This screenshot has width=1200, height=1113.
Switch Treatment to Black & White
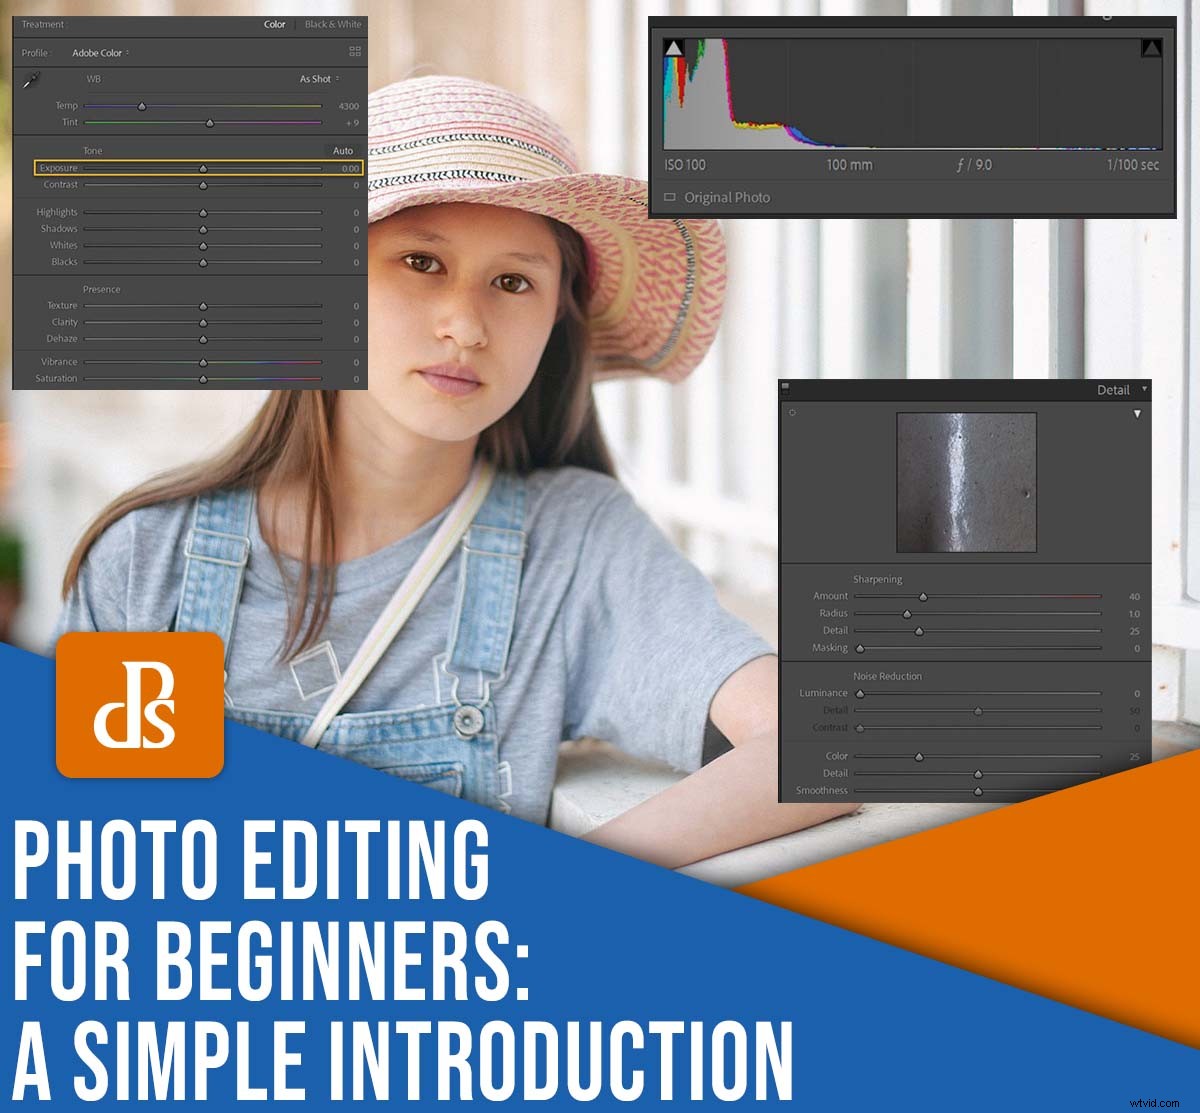tap(333, 24)
